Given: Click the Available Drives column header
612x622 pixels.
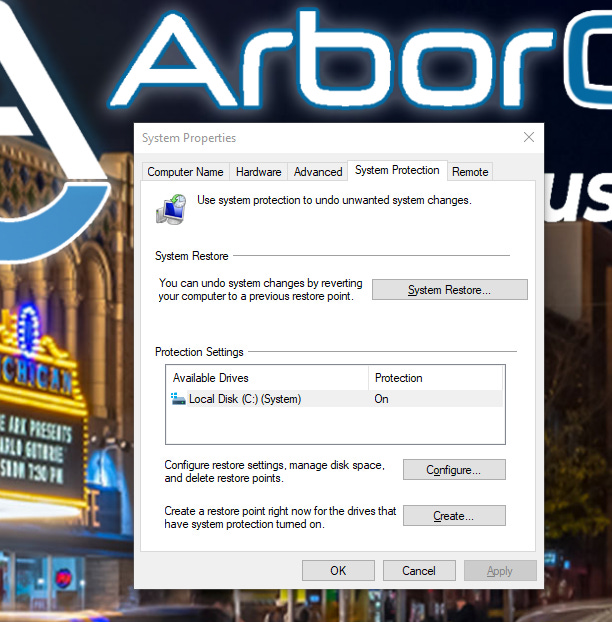Looking at the screenshot, I should [x=268, y=378].
